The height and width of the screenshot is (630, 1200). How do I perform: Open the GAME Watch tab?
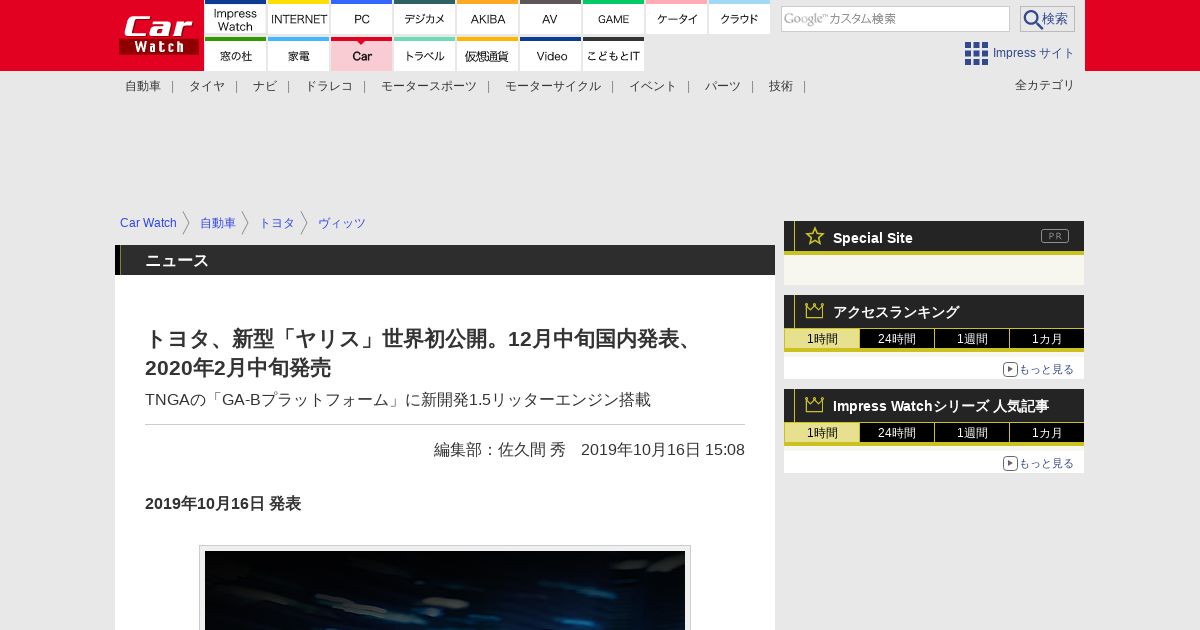613,18
